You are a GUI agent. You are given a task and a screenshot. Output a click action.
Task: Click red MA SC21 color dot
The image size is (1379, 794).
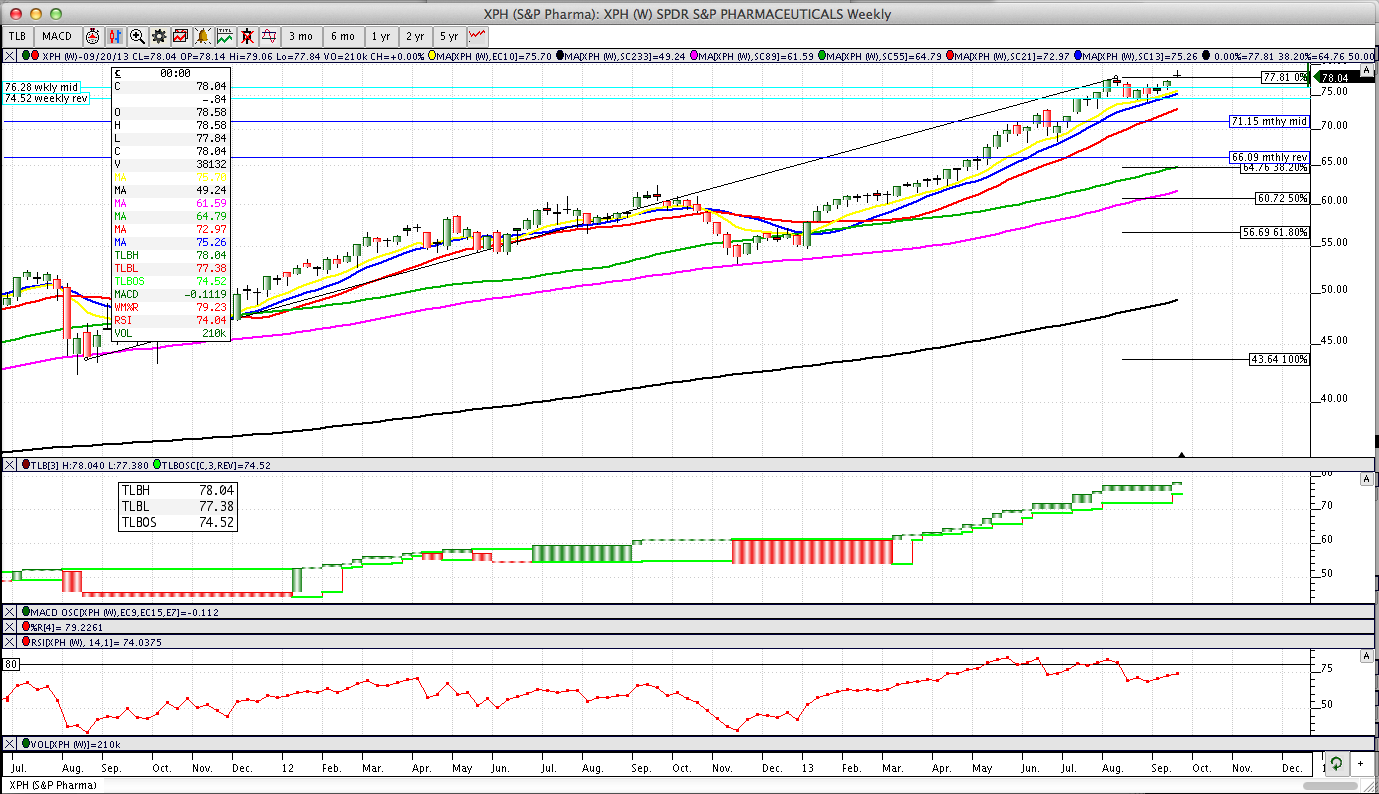[950, 56]
